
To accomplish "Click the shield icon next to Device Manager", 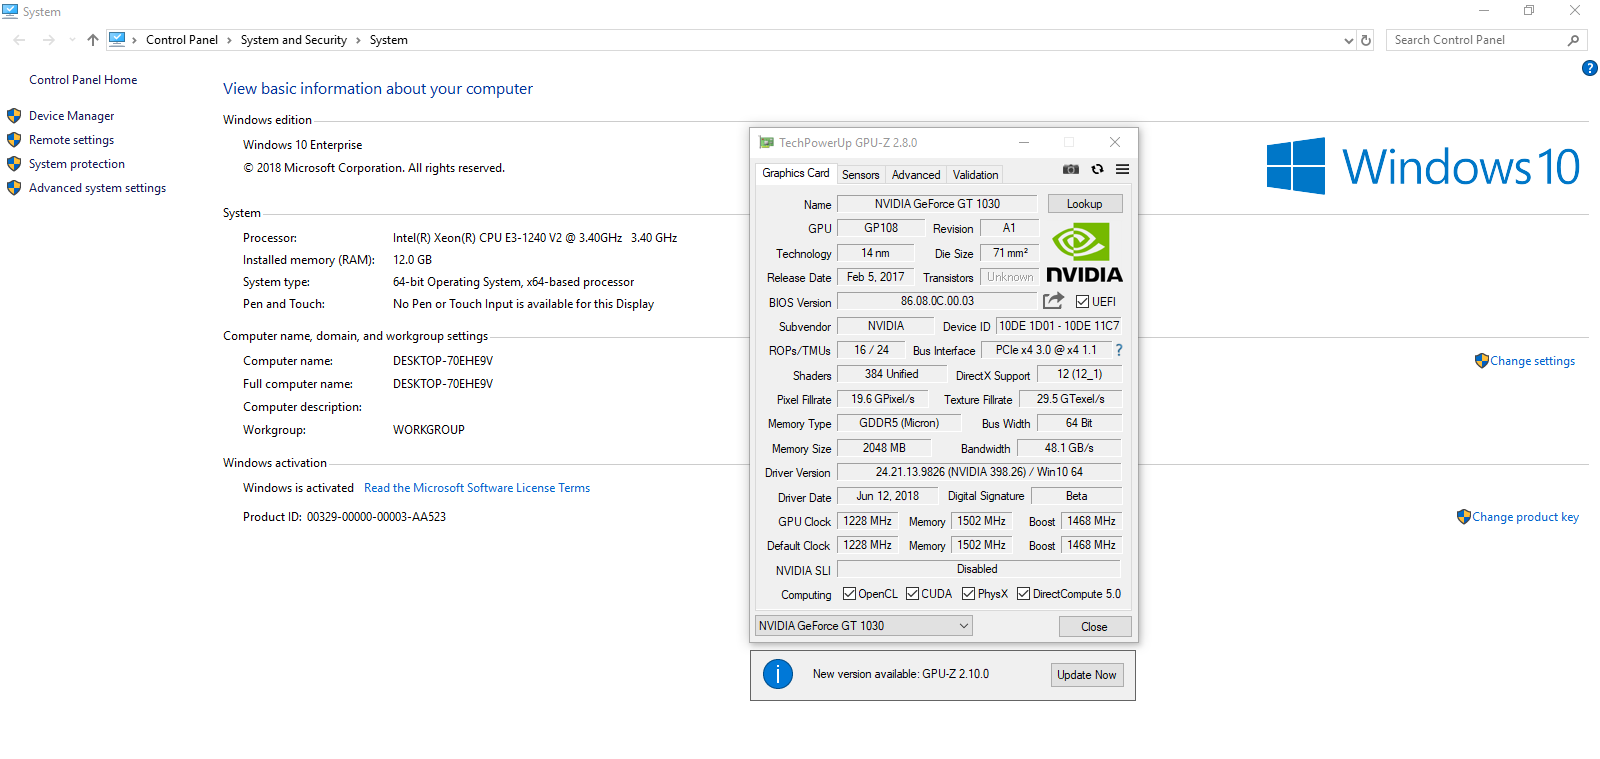I will [x=14, y=116].
